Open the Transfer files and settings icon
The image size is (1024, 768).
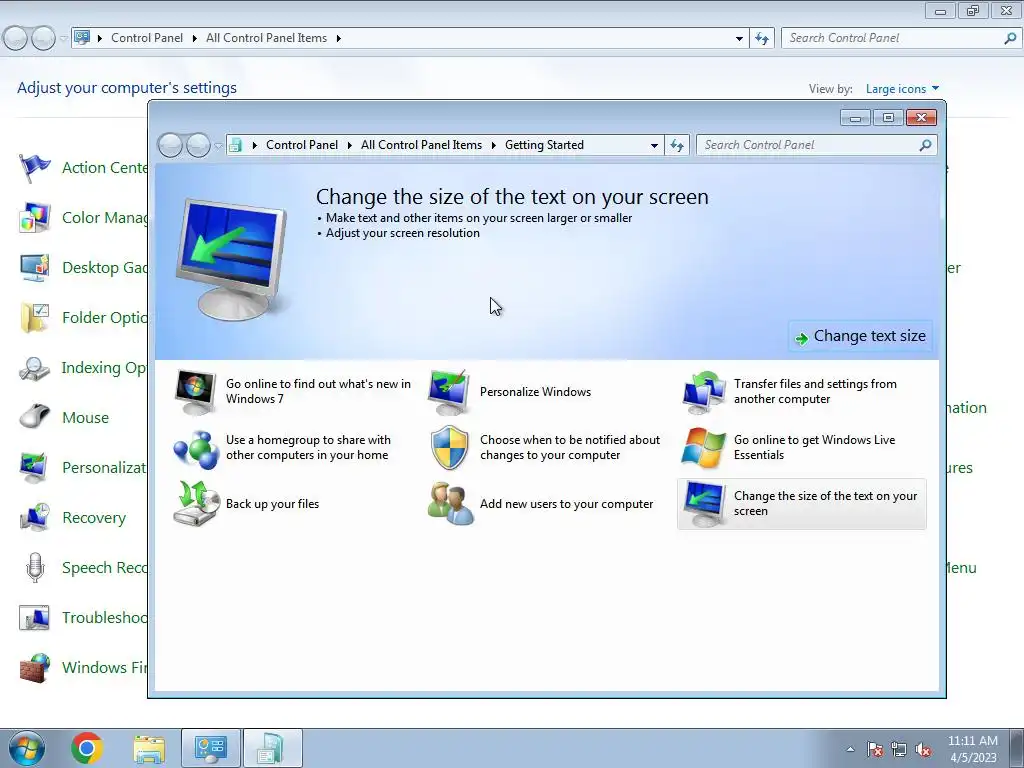point(703,392)
